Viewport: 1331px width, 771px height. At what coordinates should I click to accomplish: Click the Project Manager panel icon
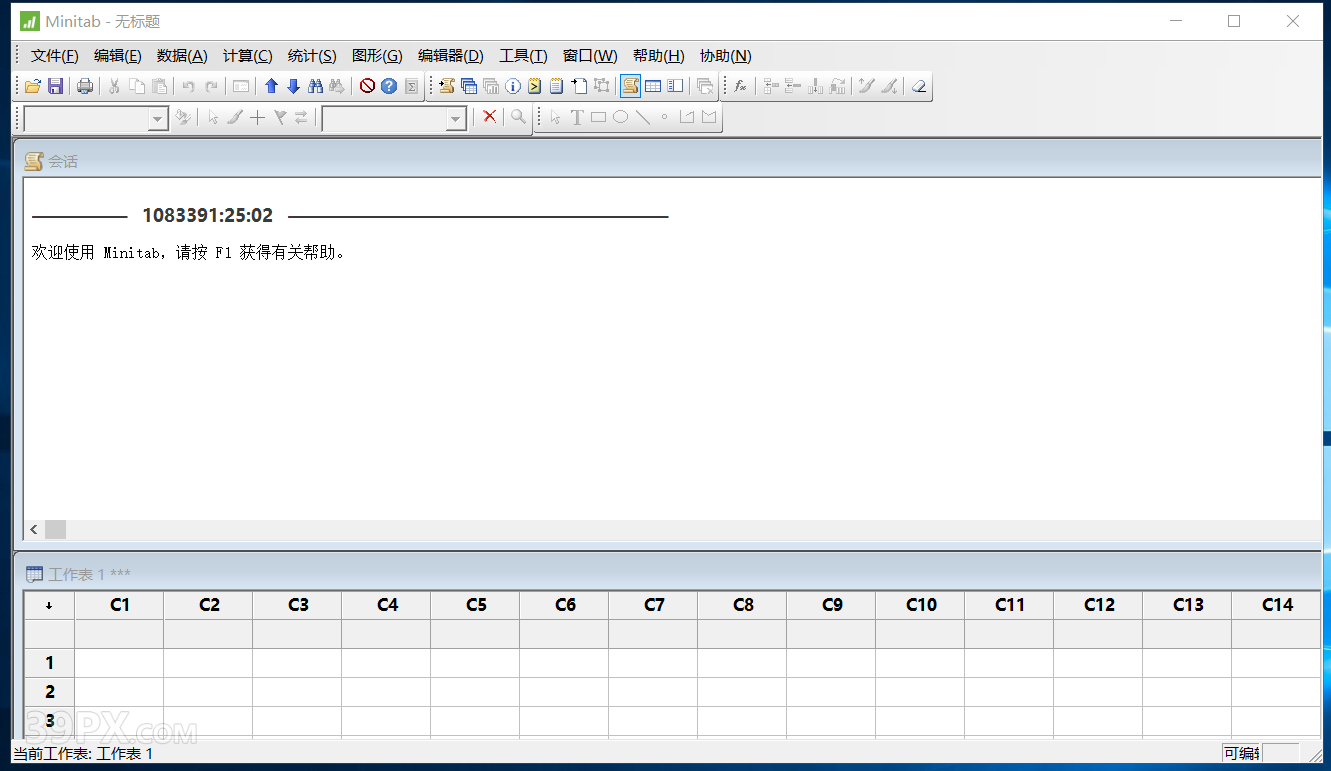tap(675, 87)
